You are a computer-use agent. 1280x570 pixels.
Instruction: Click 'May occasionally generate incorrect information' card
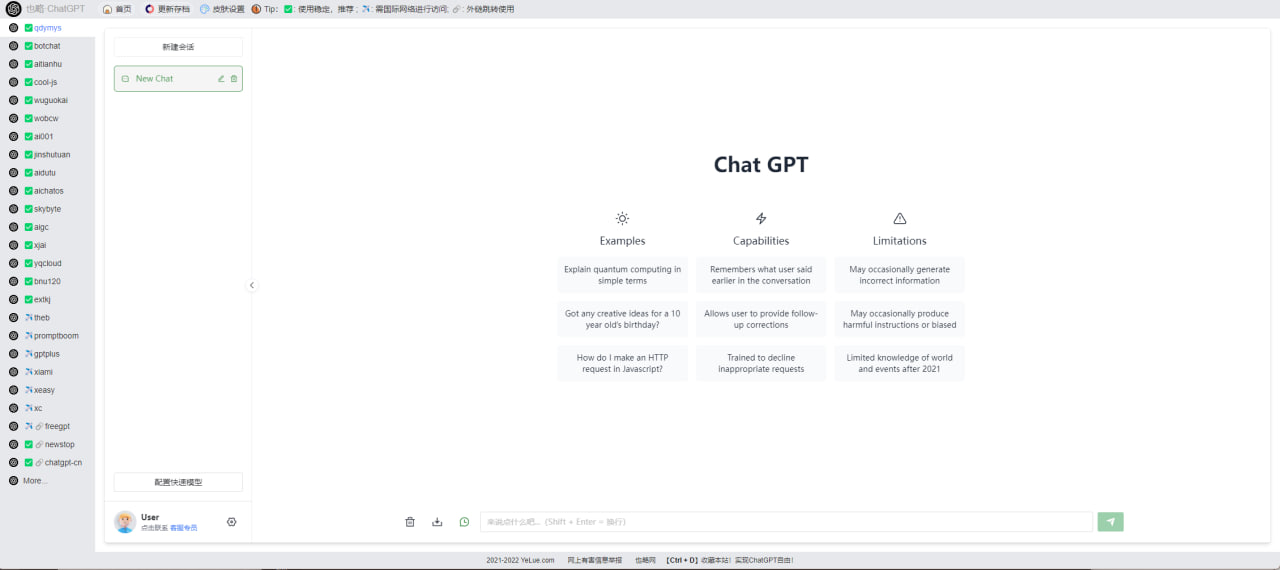(900, 275)
